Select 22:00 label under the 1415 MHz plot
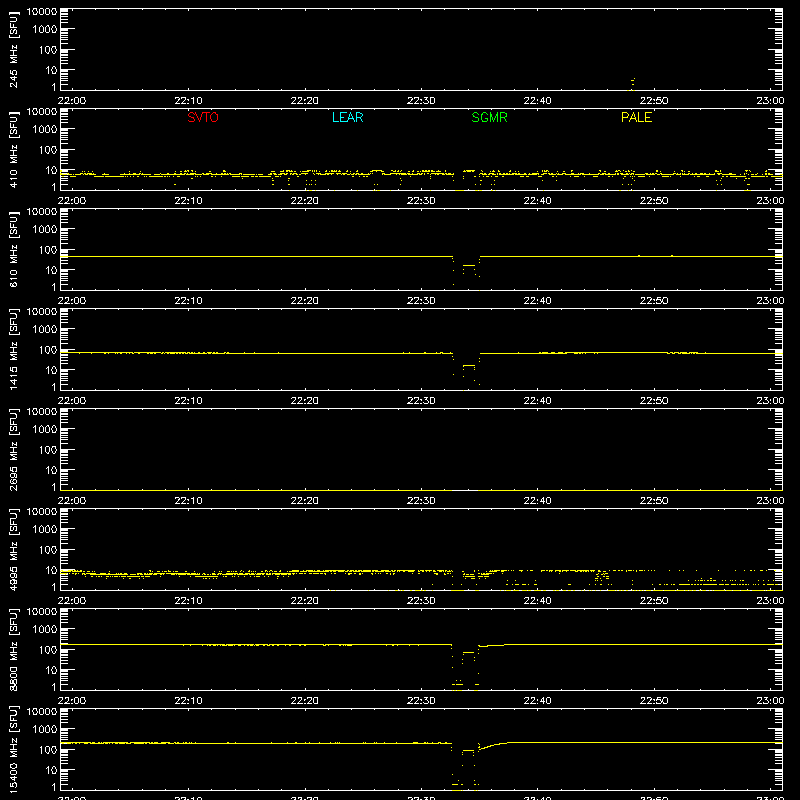800x800 pixels. click(72, 401)
